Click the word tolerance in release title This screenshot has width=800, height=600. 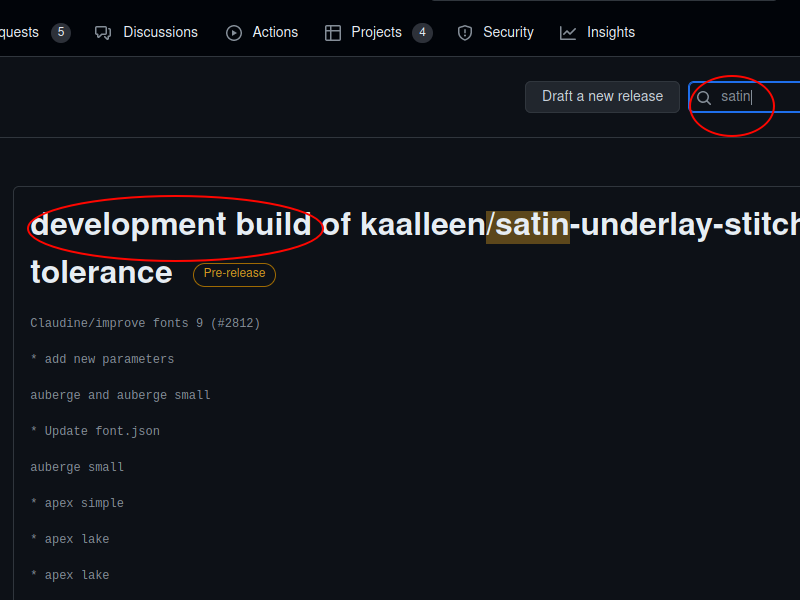coord(102,272)
